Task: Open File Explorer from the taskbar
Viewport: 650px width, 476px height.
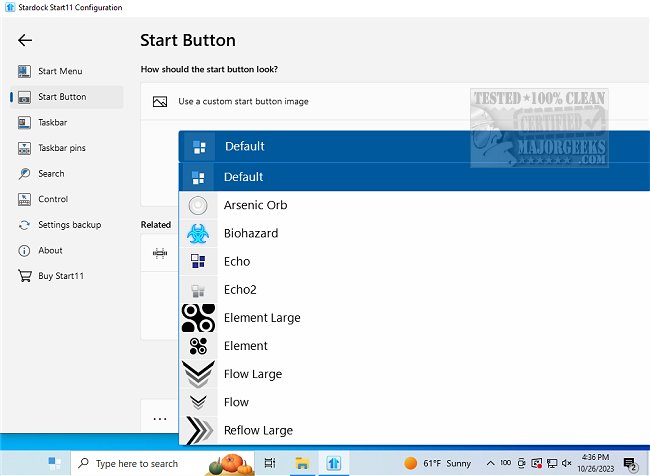Action: coord(302,463)
